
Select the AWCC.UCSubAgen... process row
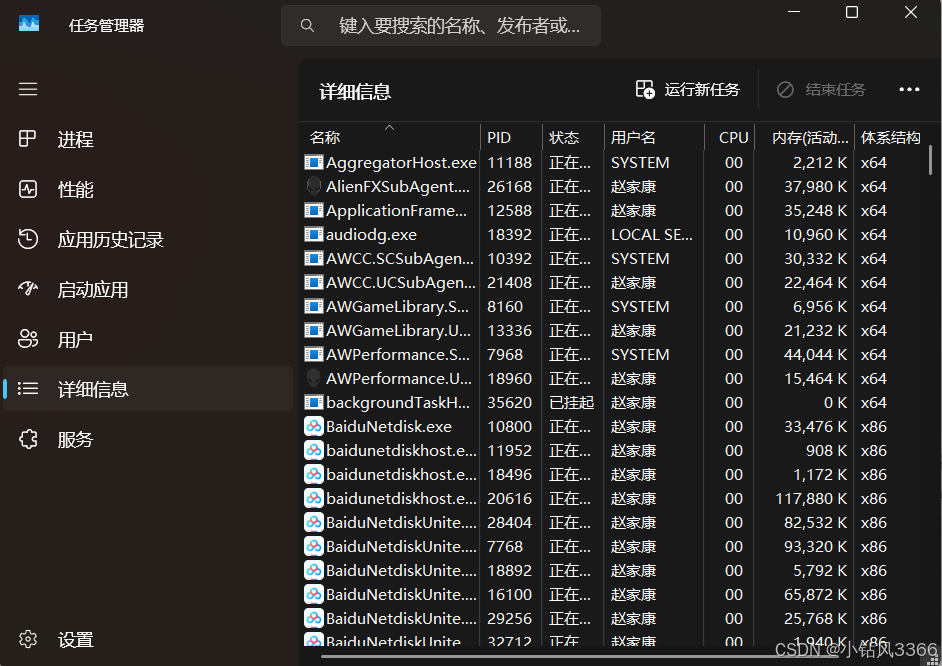pos(614,282)
